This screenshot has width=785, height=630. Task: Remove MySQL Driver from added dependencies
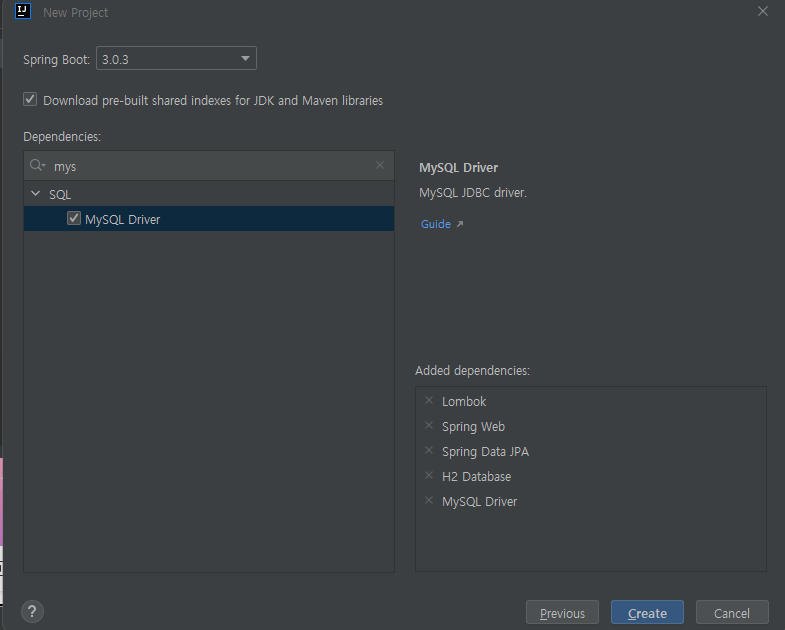click(429, 501)
